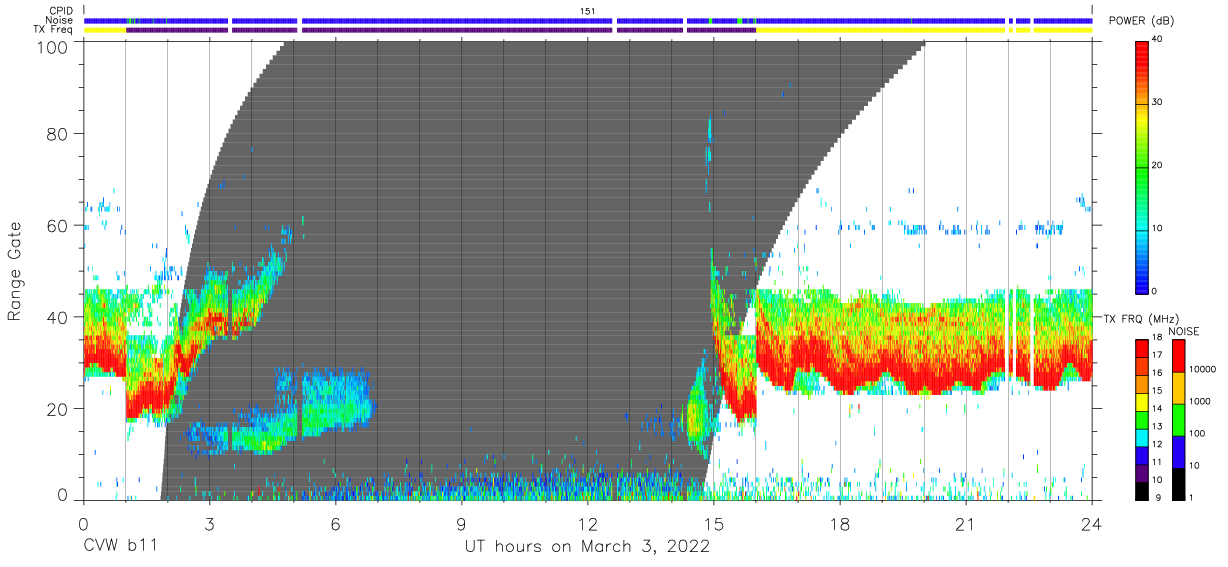
Task: Click the 16 label in TX FRQ legend
Action: [1157, 372]
